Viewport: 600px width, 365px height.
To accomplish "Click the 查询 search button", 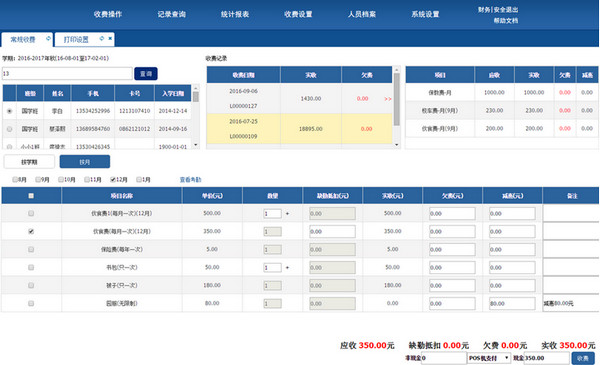I will tap(146, 73).
